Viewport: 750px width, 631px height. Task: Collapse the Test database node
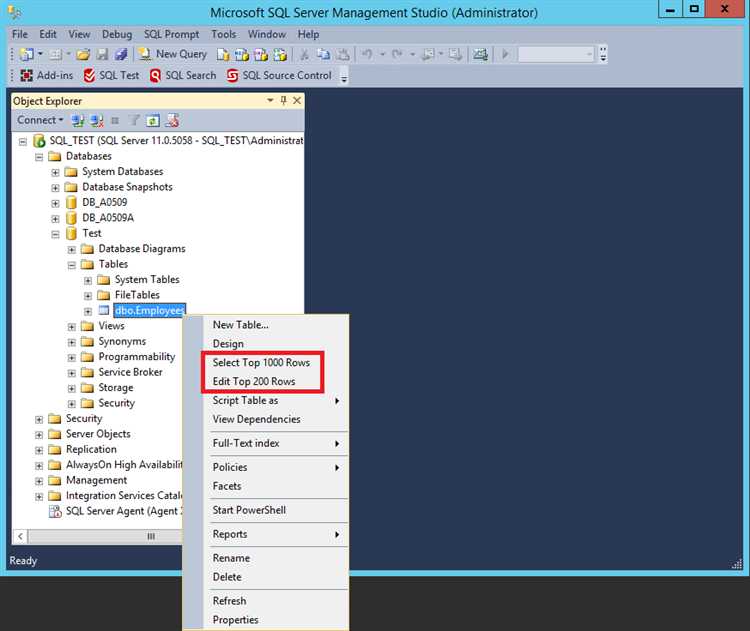55,234
